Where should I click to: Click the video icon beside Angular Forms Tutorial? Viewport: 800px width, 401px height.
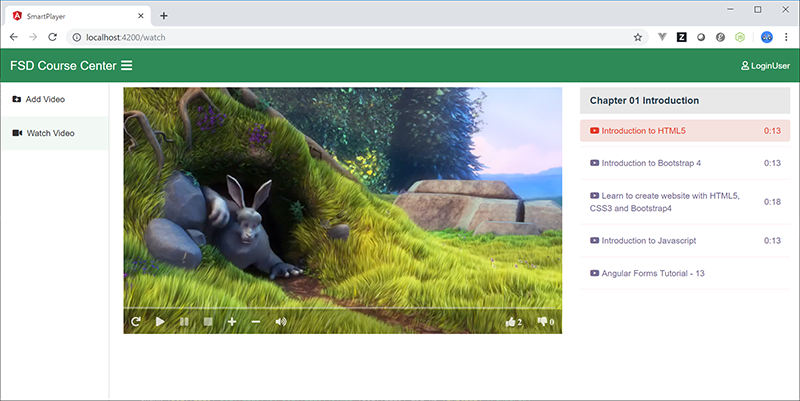point(594,273)
